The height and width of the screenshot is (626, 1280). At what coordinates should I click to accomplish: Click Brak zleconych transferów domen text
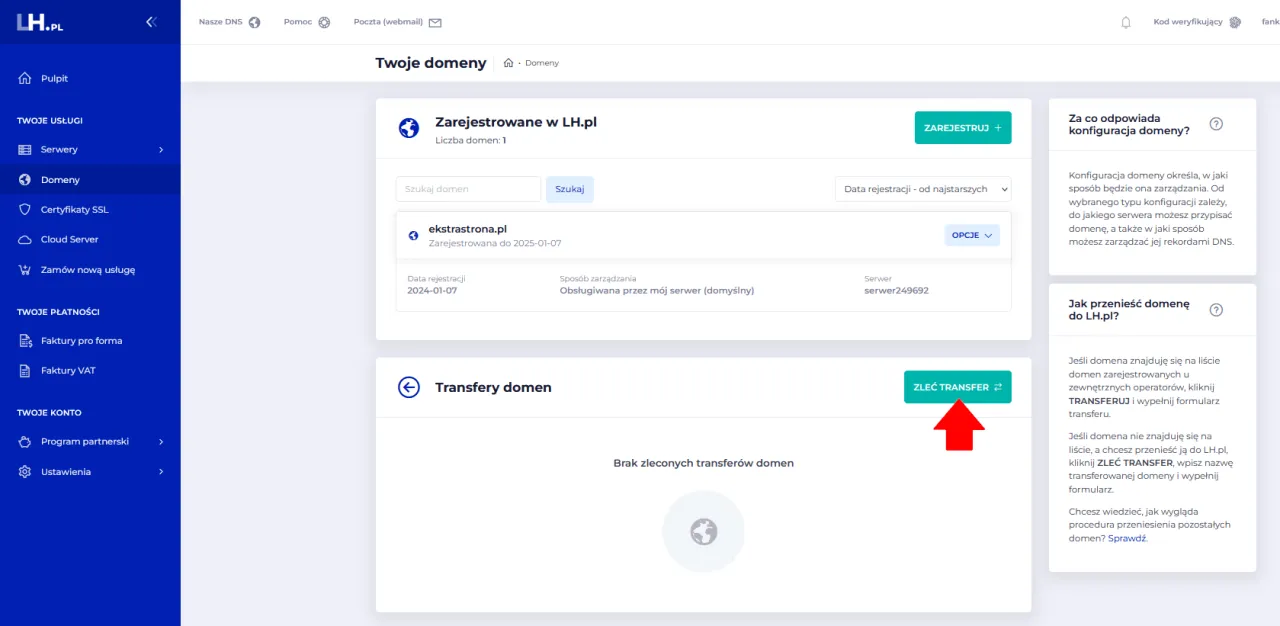tap(703, 463)
